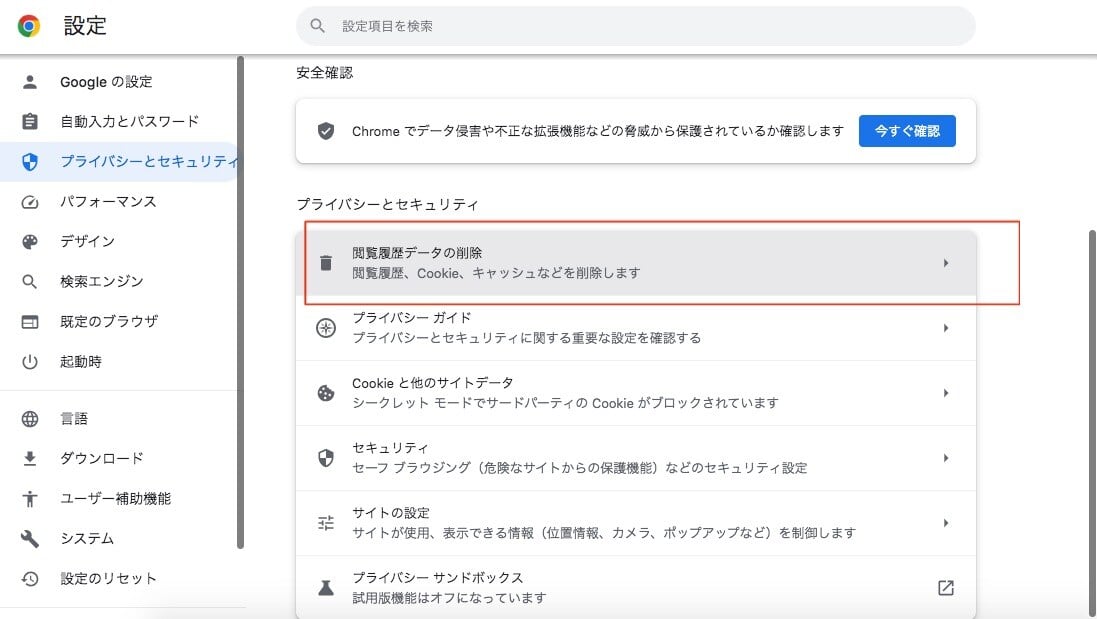Click palette icon for デザイン
1097x619 pixels.
[29, 241]
